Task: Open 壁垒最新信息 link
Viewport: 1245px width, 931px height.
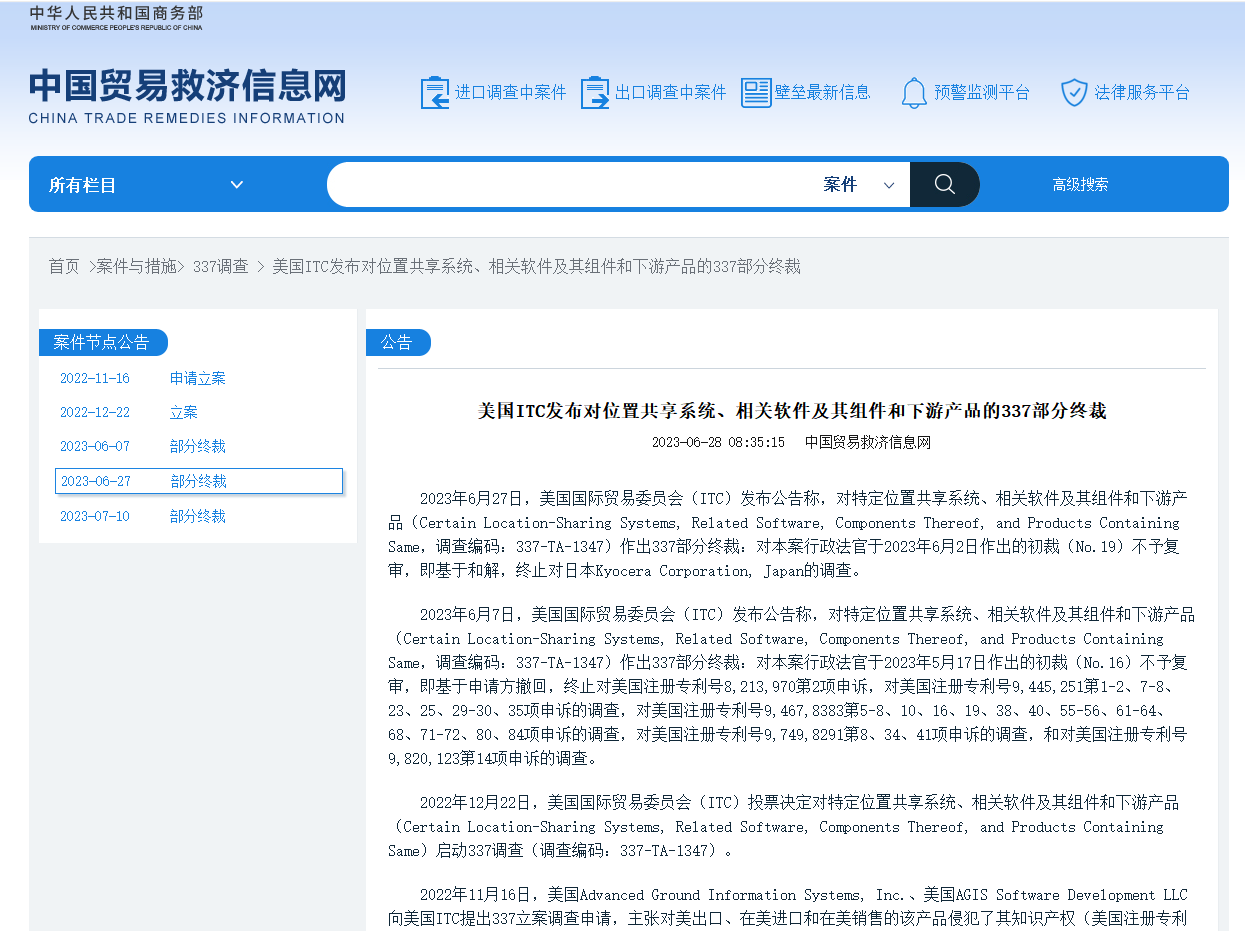Action: (823, 92)
